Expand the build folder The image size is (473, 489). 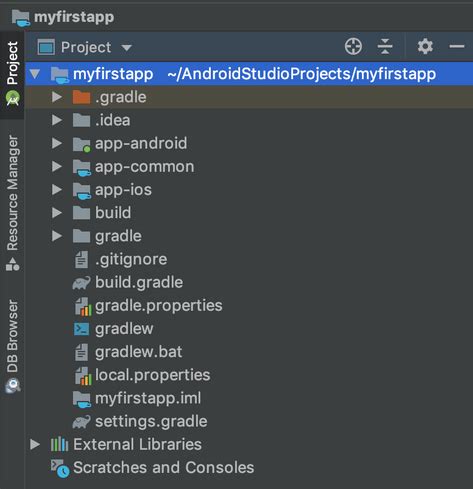pos(57,213)
